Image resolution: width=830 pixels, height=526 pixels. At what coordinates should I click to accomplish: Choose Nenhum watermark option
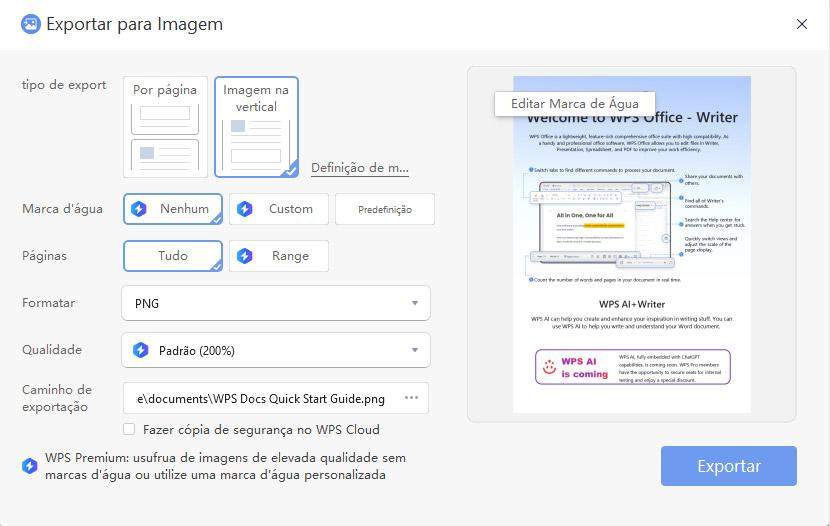[x=173, y=208]
